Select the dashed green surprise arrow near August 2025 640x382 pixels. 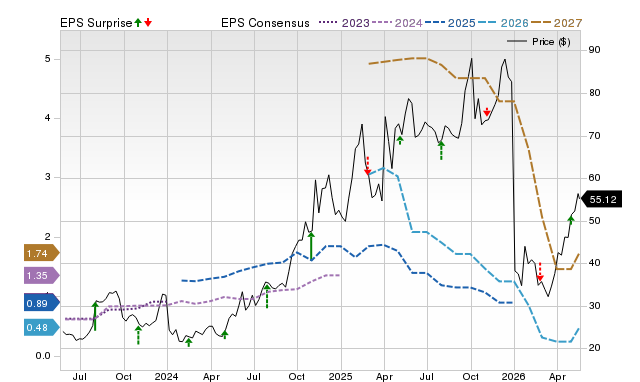point(441,150)
